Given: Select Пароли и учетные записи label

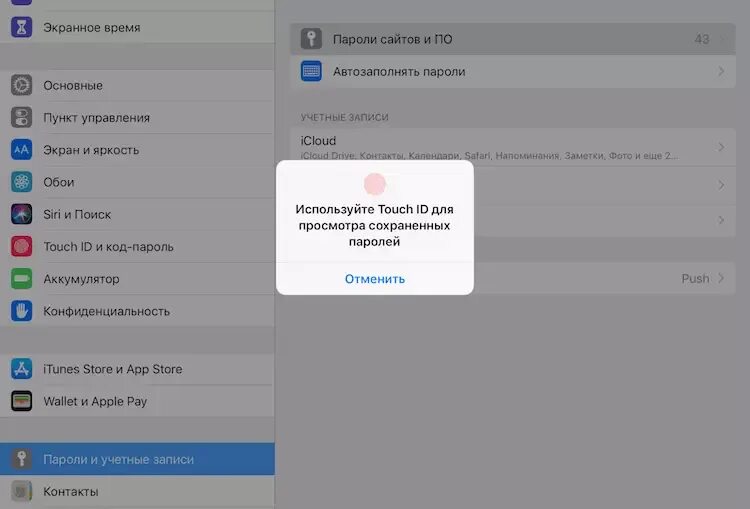Looking at the screenshot, I should pyautogui.click(x=118, y=459).
